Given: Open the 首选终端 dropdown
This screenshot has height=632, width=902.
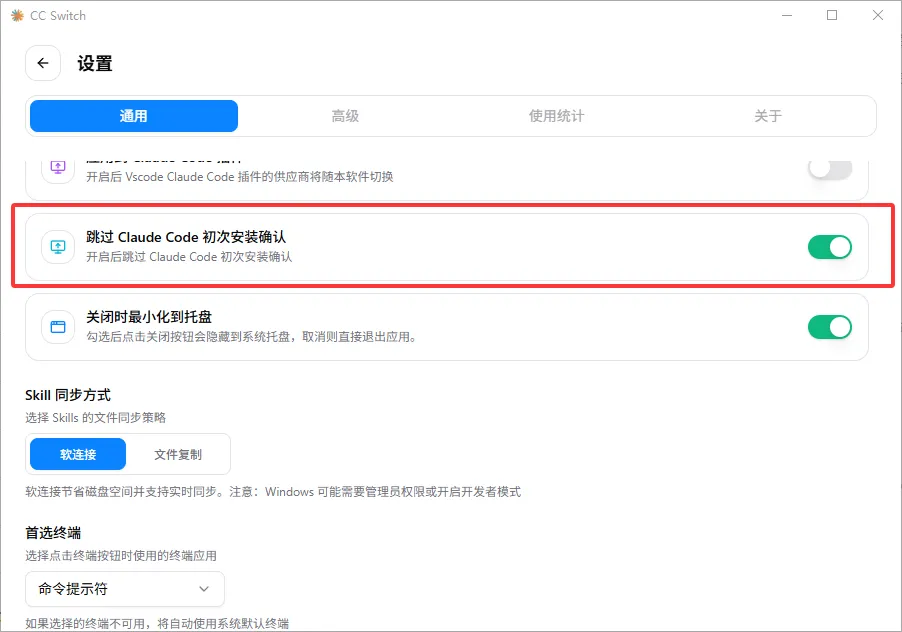Looking at the screenshot, I should (124, 589).
